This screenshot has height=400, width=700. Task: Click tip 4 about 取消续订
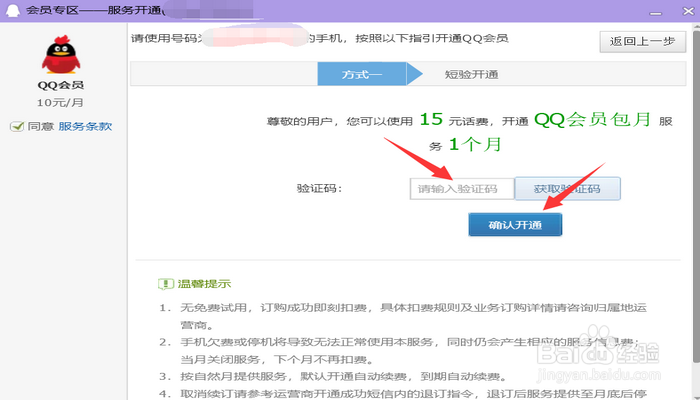(403, 394)
